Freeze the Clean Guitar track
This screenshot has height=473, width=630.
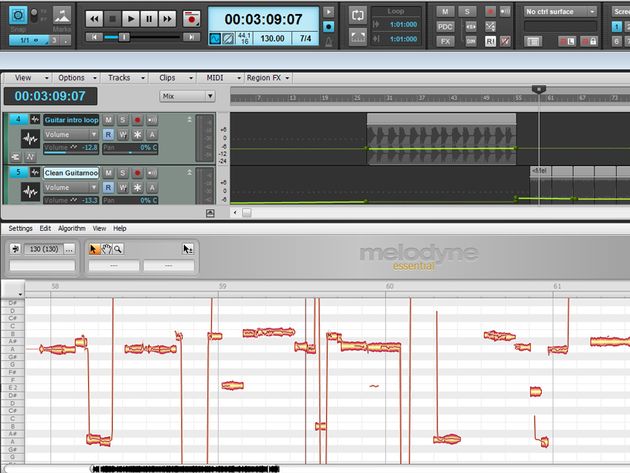pos(137,187)
